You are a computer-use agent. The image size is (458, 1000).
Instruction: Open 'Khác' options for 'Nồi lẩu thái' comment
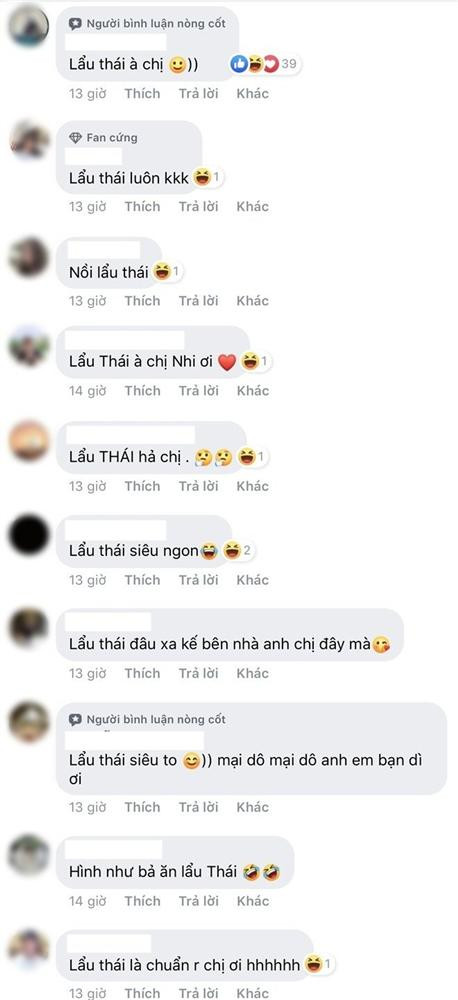point(253,301)
